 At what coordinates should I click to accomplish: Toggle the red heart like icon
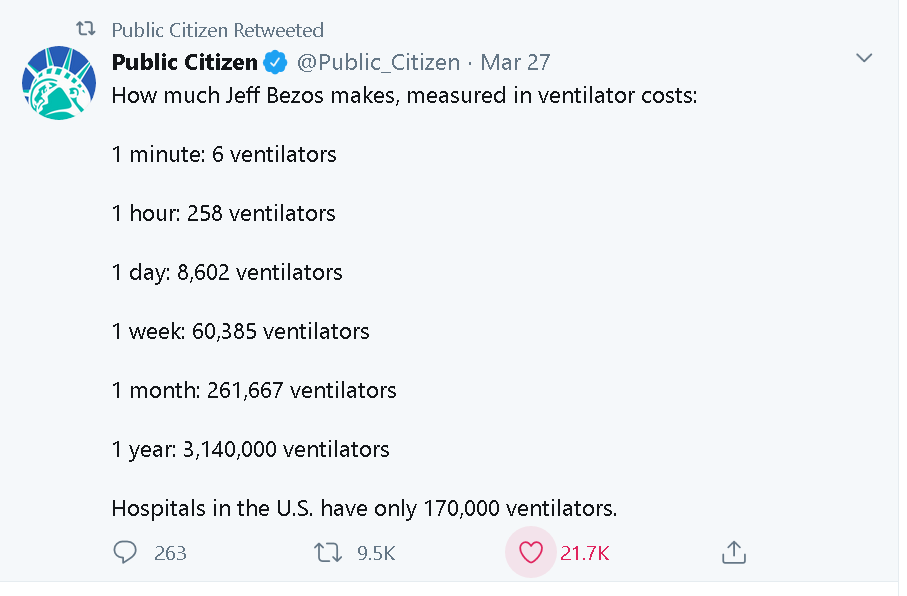click(x=530, y=552)
